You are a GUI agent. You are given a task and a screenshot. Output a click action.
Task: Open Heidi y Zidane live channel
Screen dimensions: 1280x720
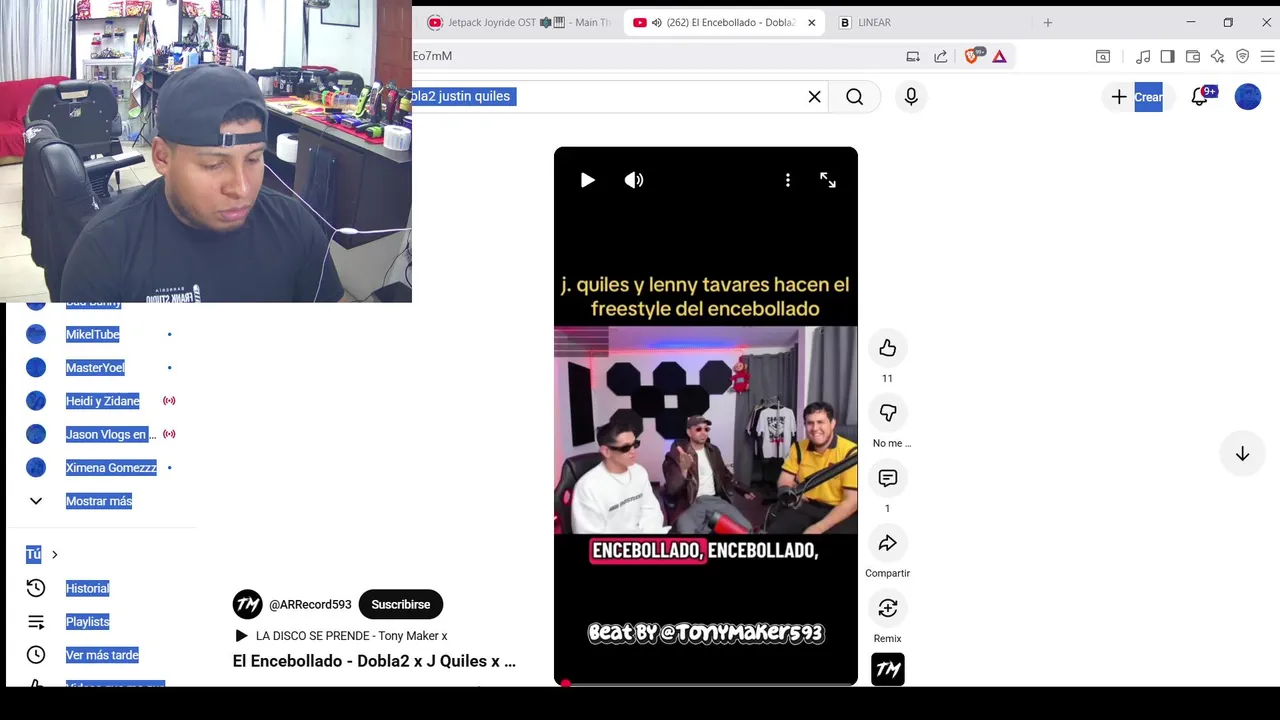pyautogui.click(x=103, y=401)
